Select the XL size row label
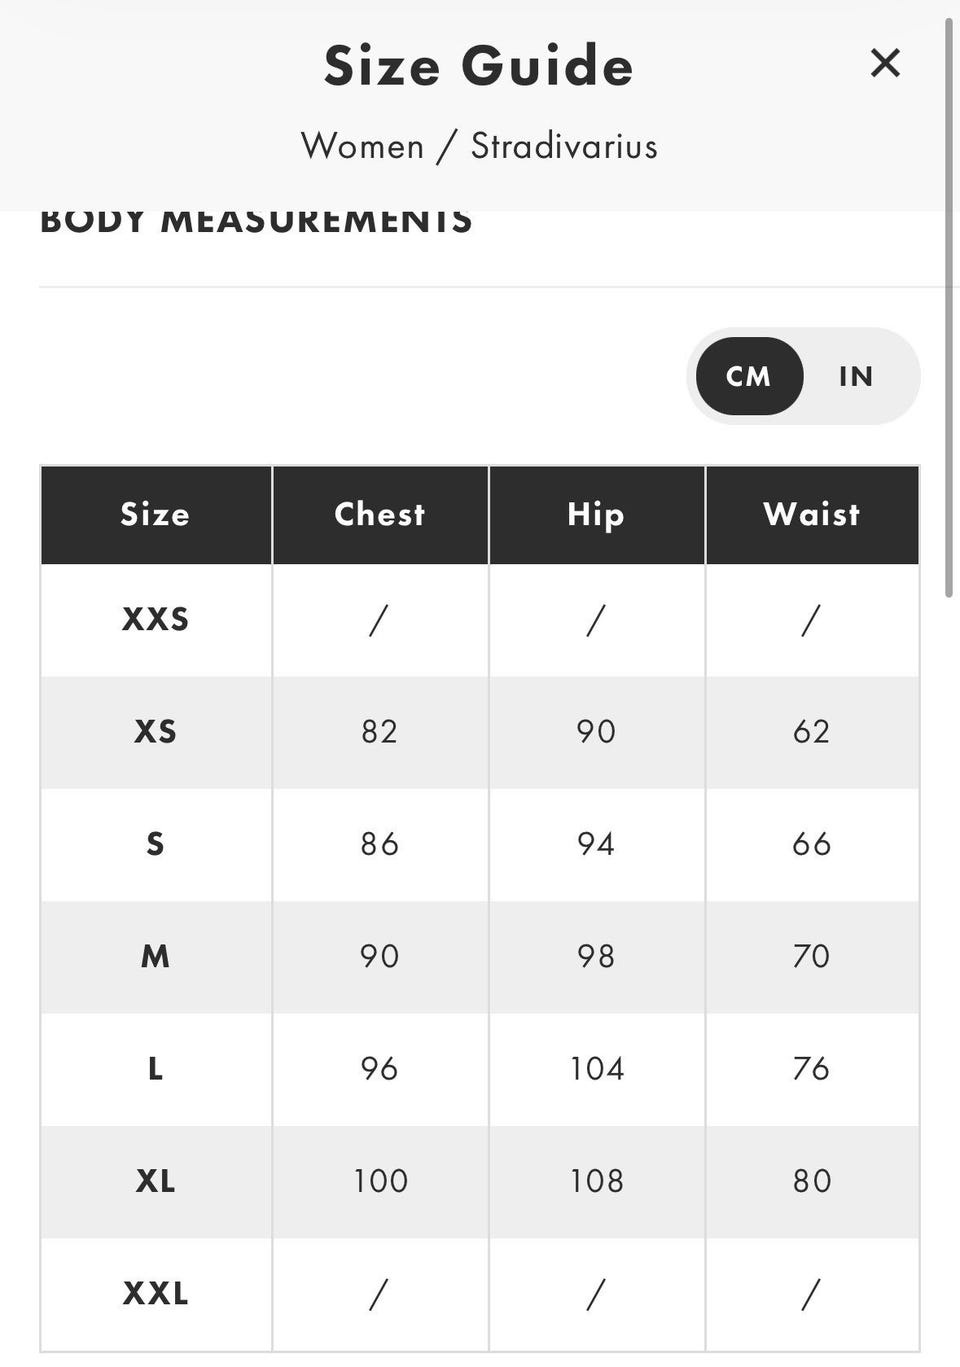Viewport: 960px width, 1367px height. (155, 1181)
